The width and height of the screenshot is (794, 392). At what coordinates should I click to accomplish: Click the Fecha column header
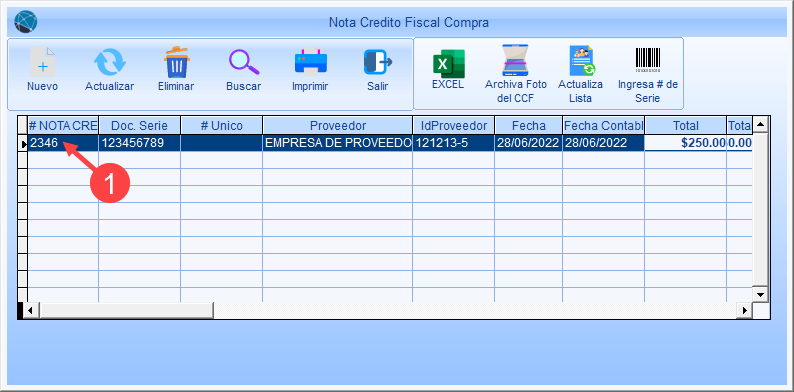[529, 125]
